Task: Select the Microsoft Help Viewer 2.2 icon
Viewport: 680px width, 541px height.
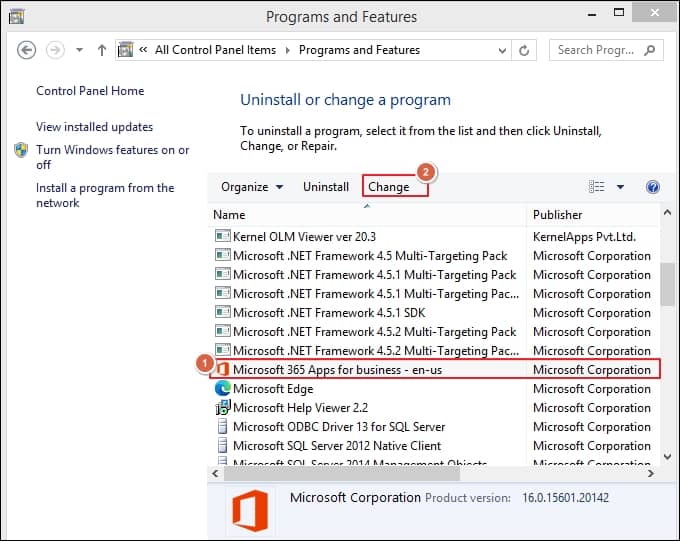Action: [x=223, y=407]
